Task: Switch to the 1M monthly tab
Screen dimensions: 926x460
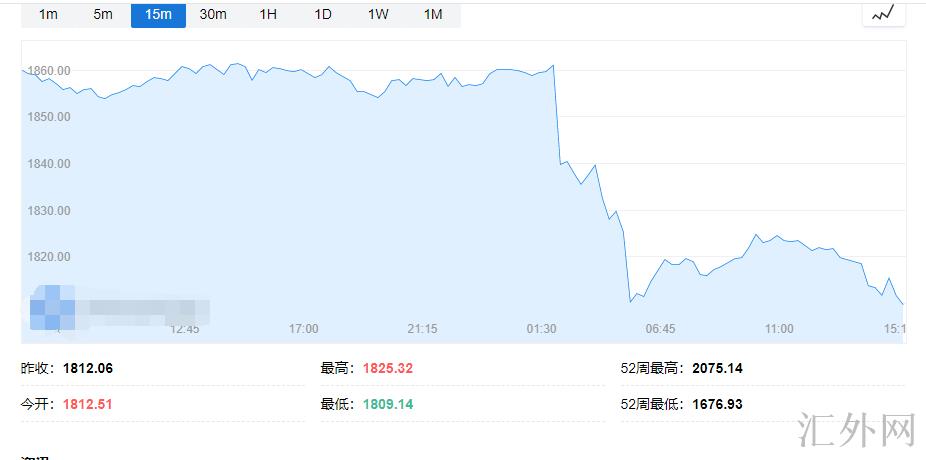Action: click(433, 14)
